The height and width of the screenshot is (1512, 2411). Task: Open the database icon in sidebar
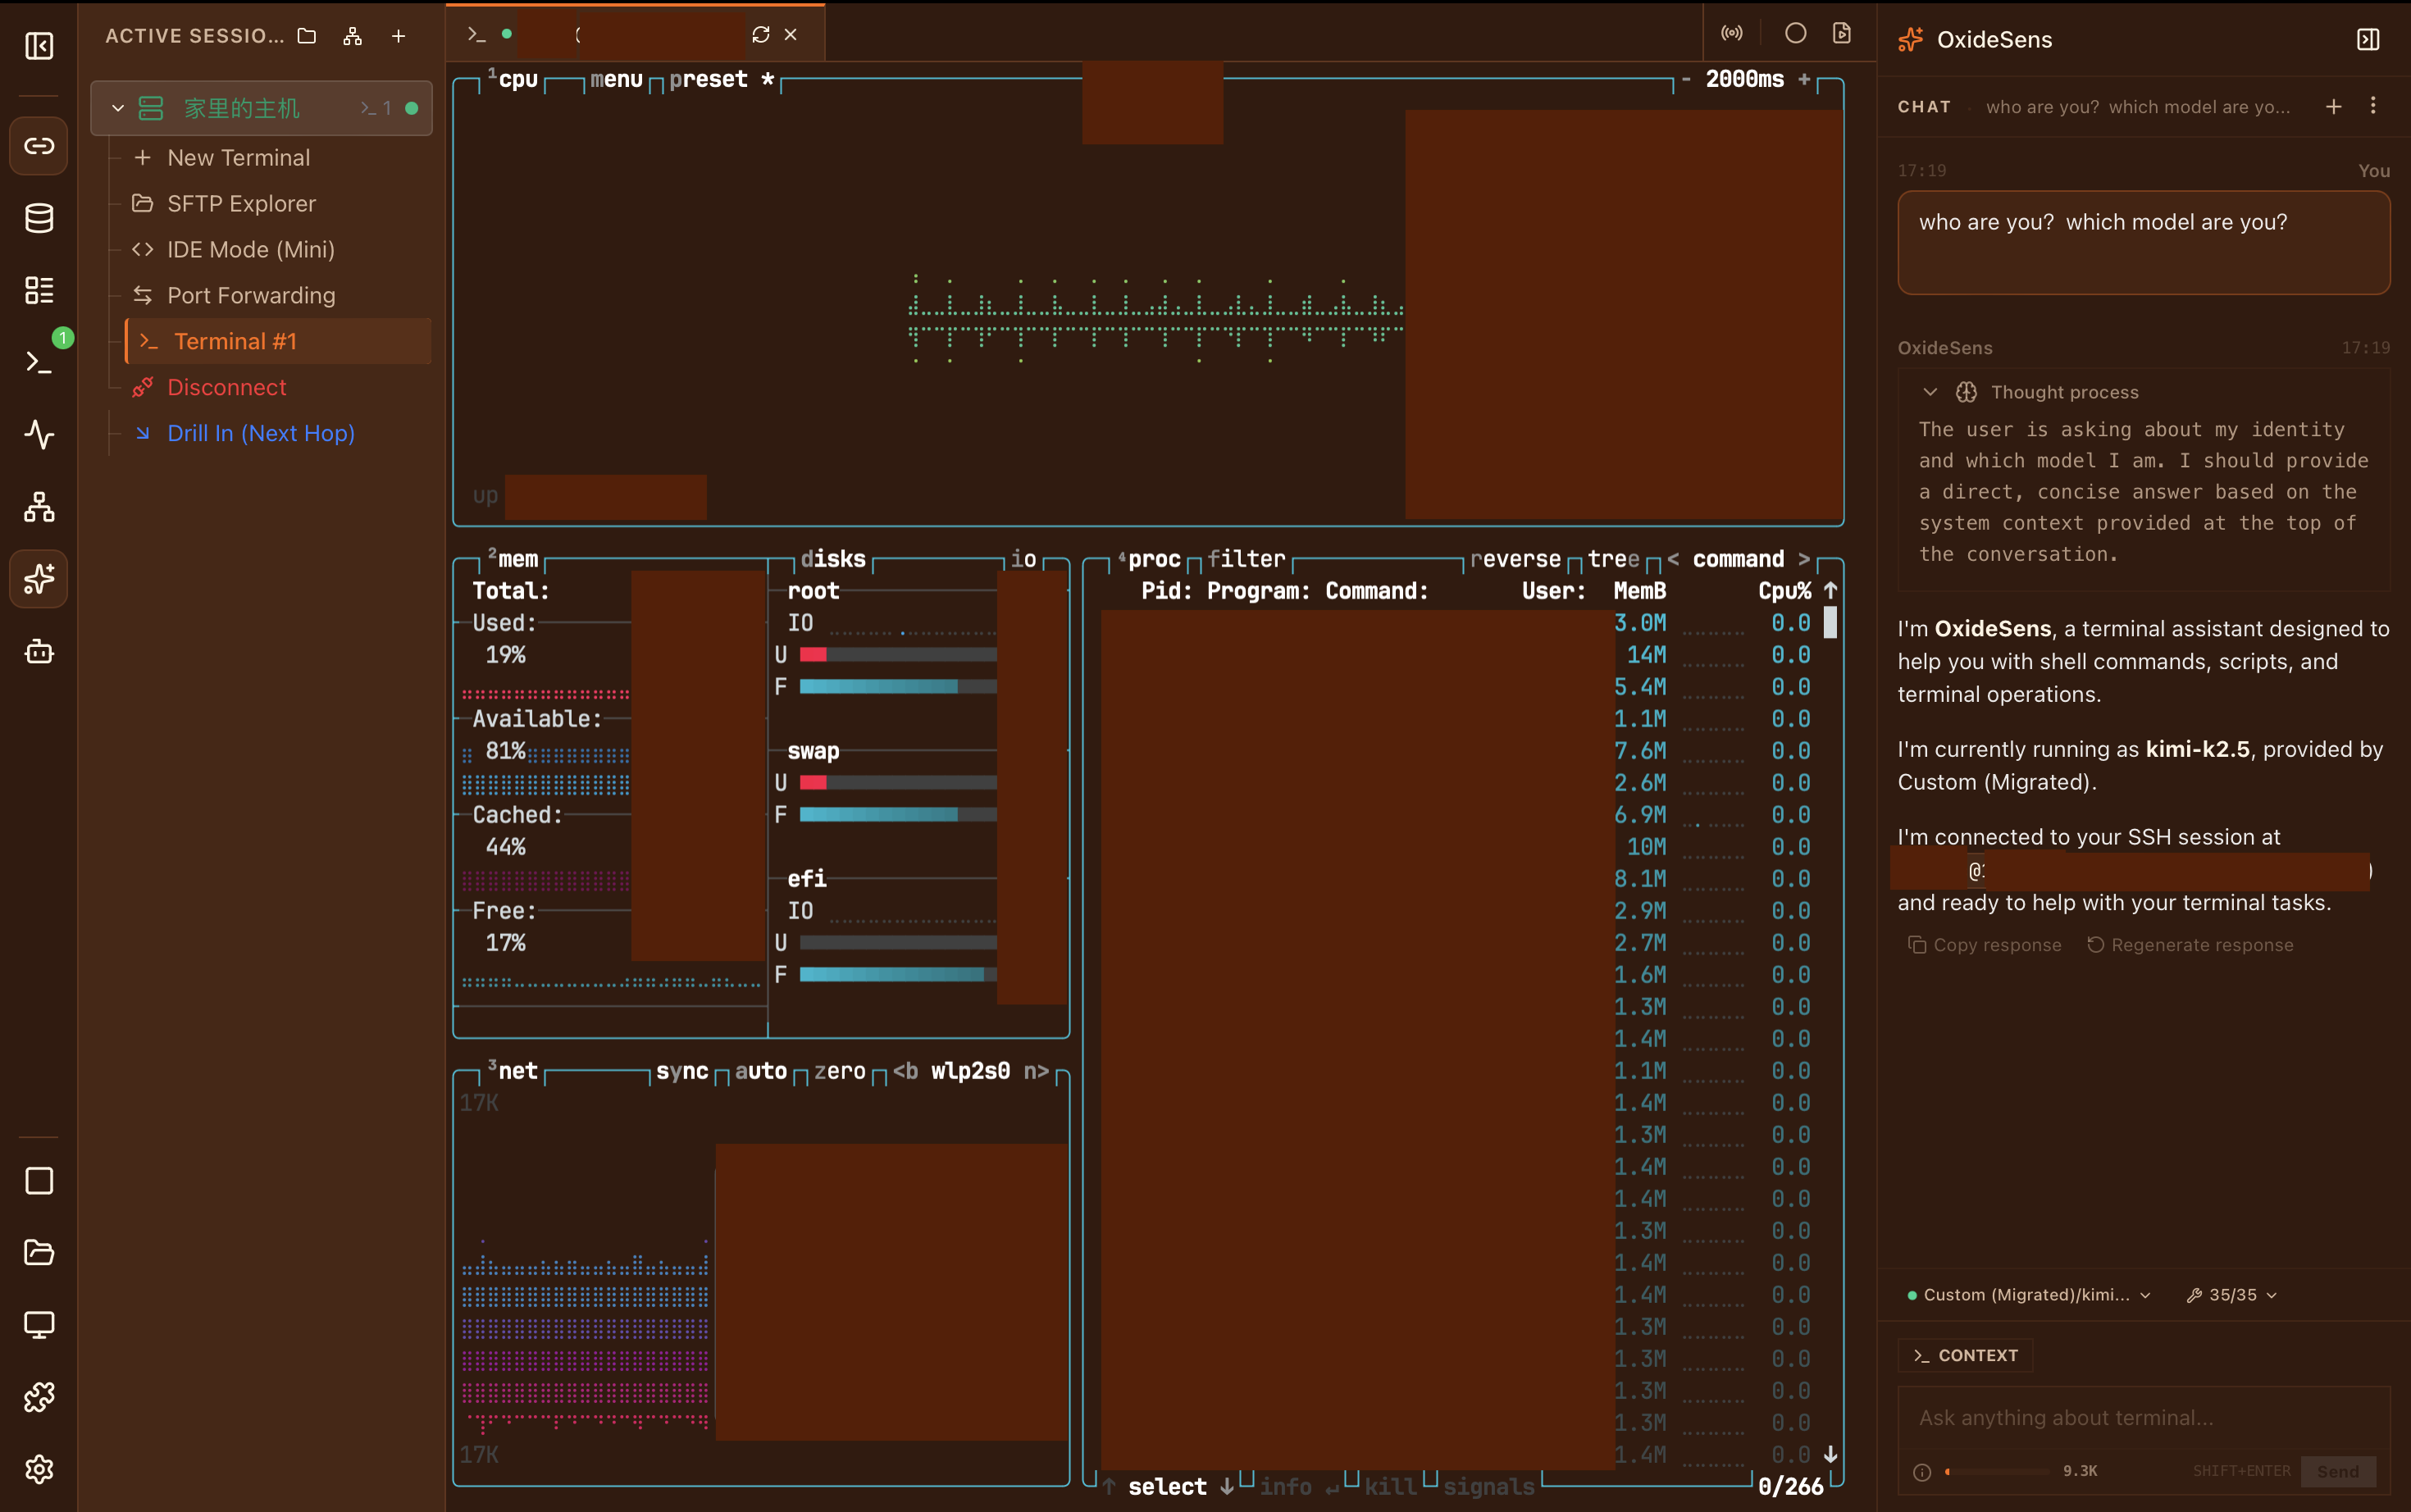point(39,218)
